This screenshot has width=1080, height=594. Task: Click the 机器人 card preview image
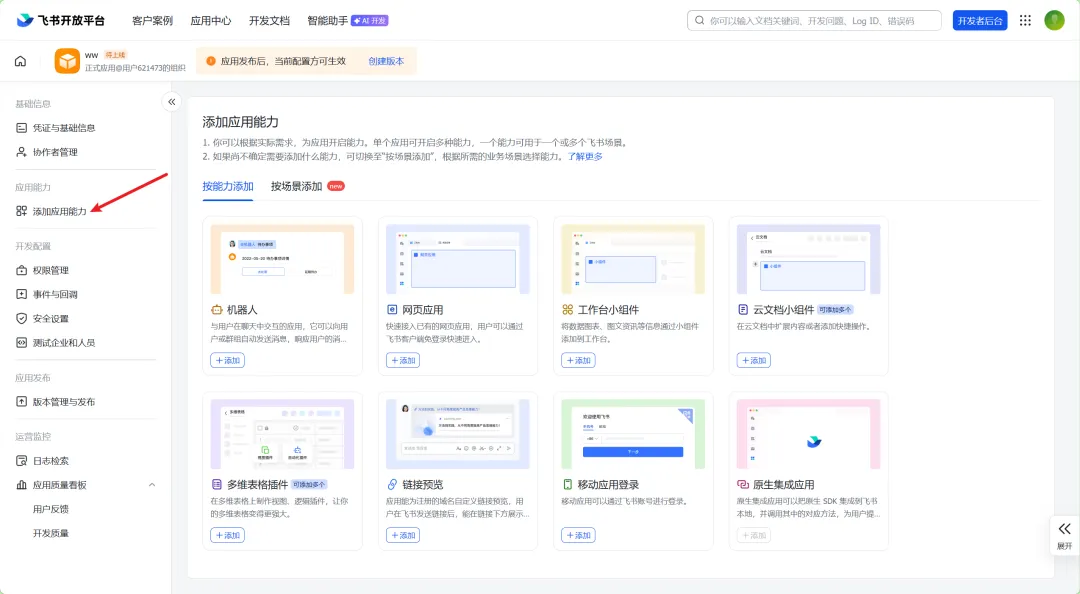tap(282, 259)
